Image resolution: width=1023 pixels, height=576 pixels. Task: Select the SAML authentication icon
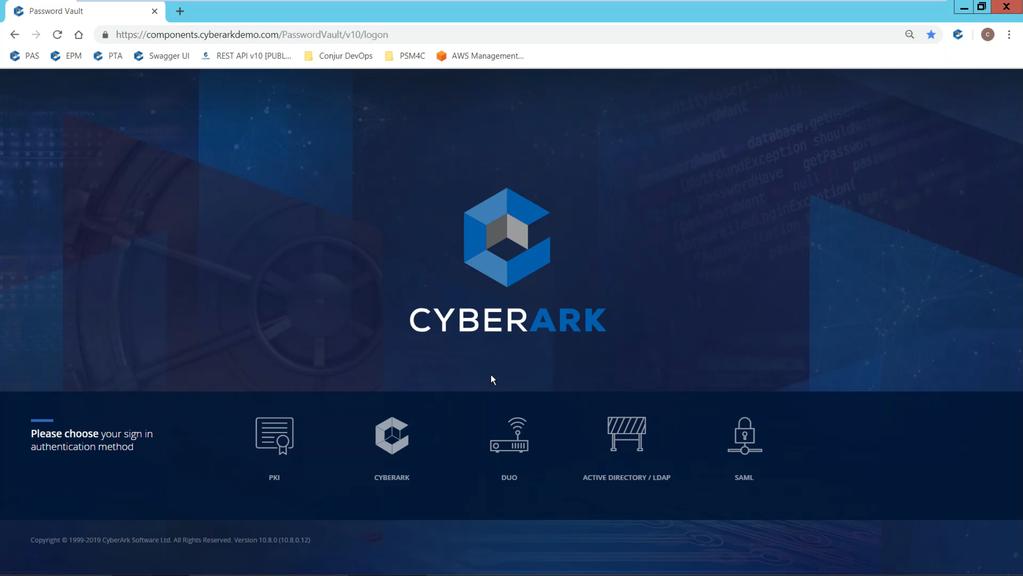[744, 436]
